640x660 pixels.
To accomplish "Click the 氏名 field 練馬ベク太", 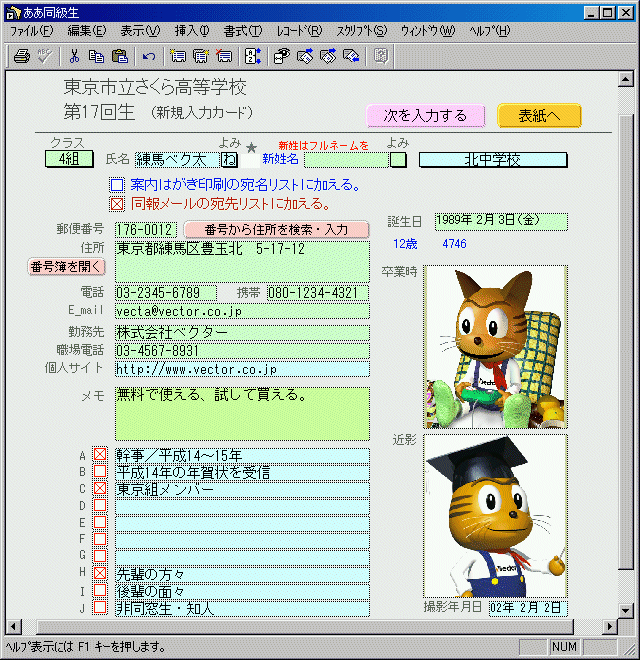I will click(177, 160).
